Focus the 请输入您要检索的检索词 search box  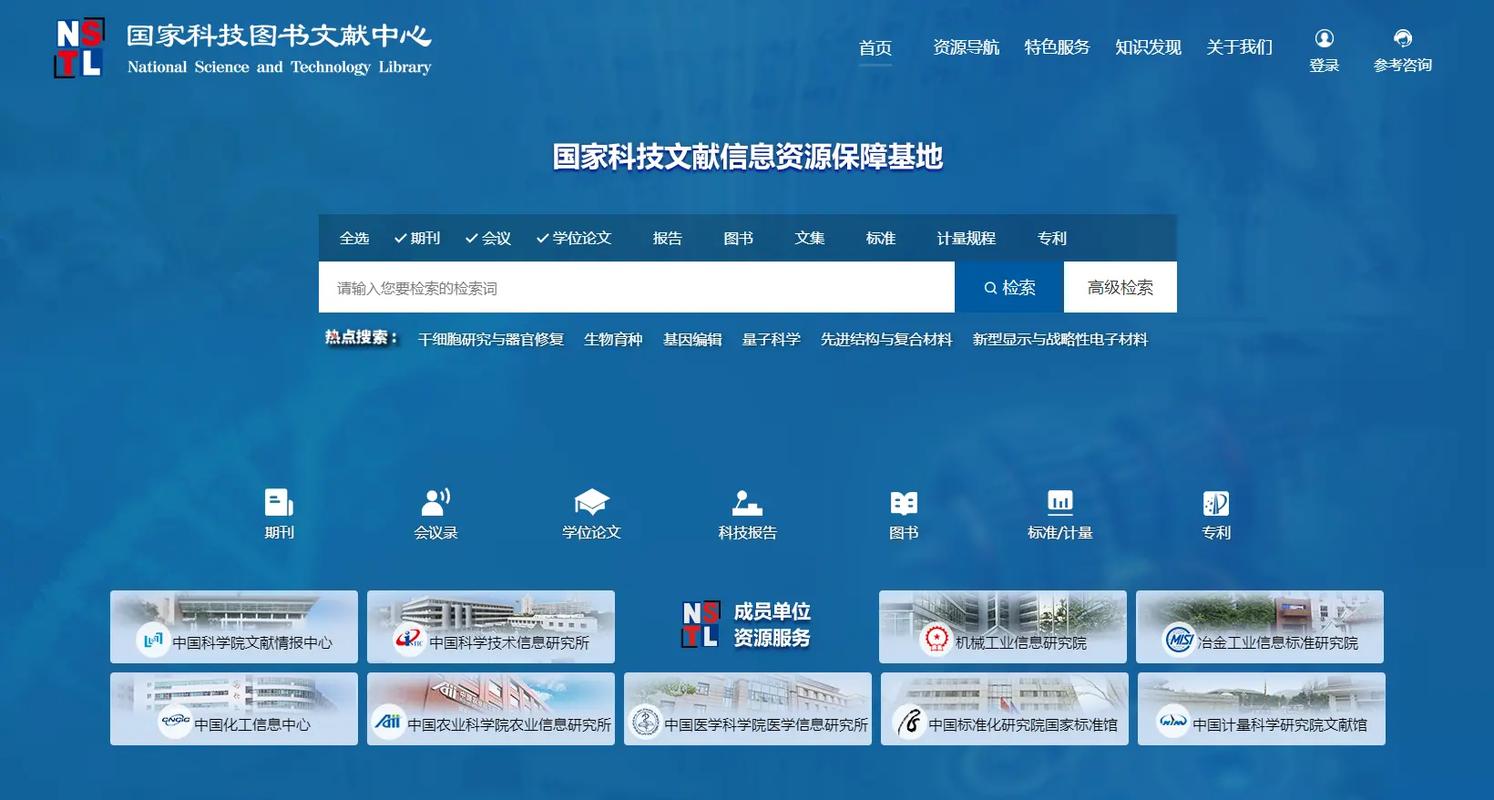pos(637,287)
